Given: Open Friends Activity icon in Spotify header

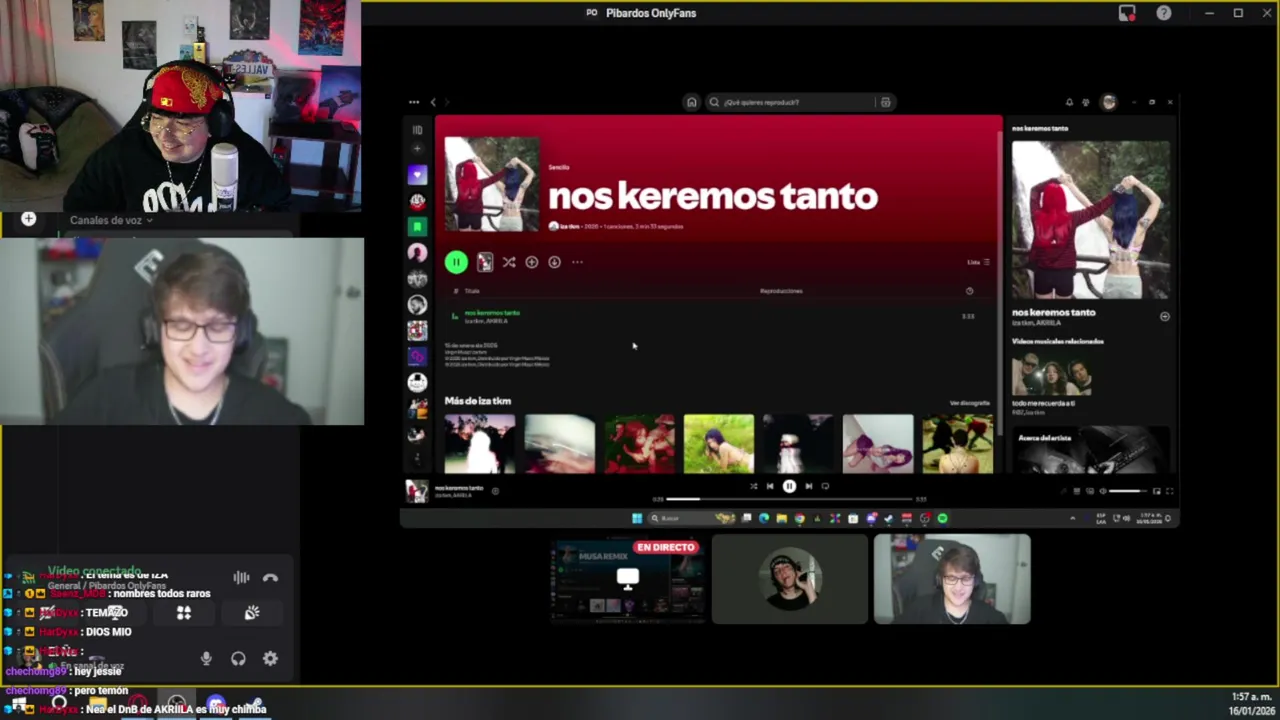Looking at the screenshot, I should pyautogui.click(x=1086, y=102).
